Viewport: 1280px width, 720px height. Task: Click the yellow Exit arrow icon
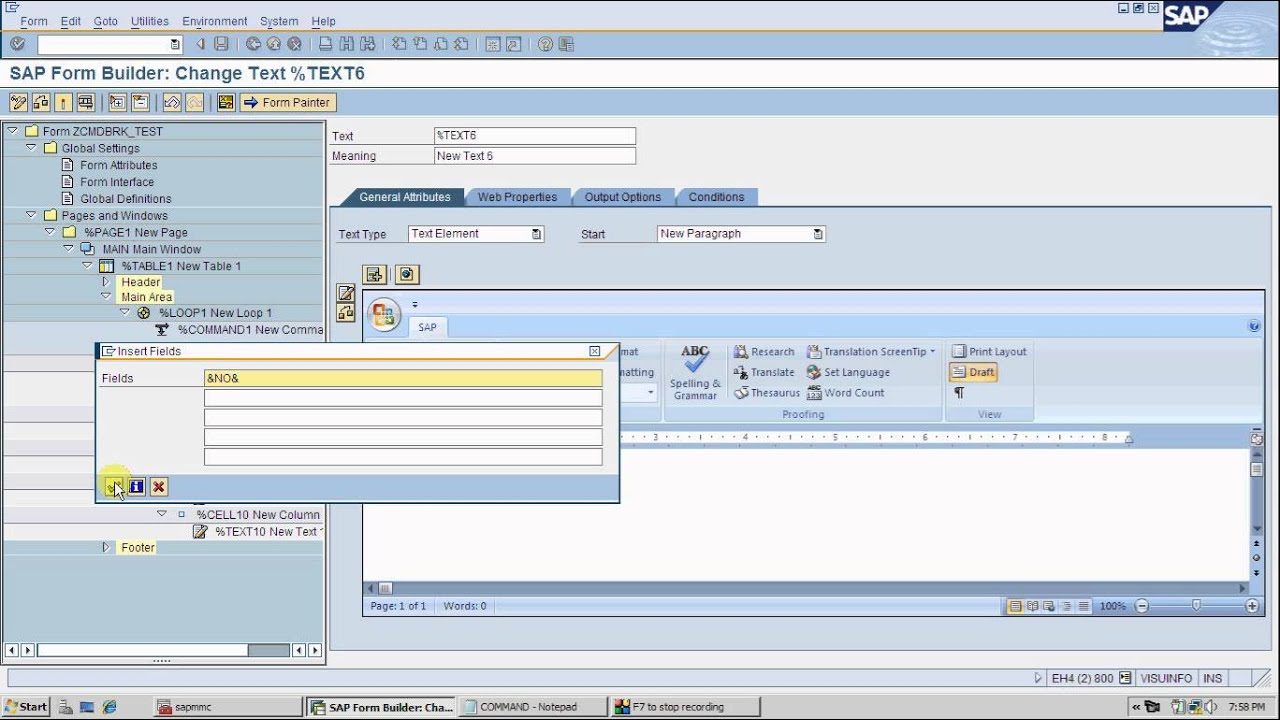tap(274, 44)
